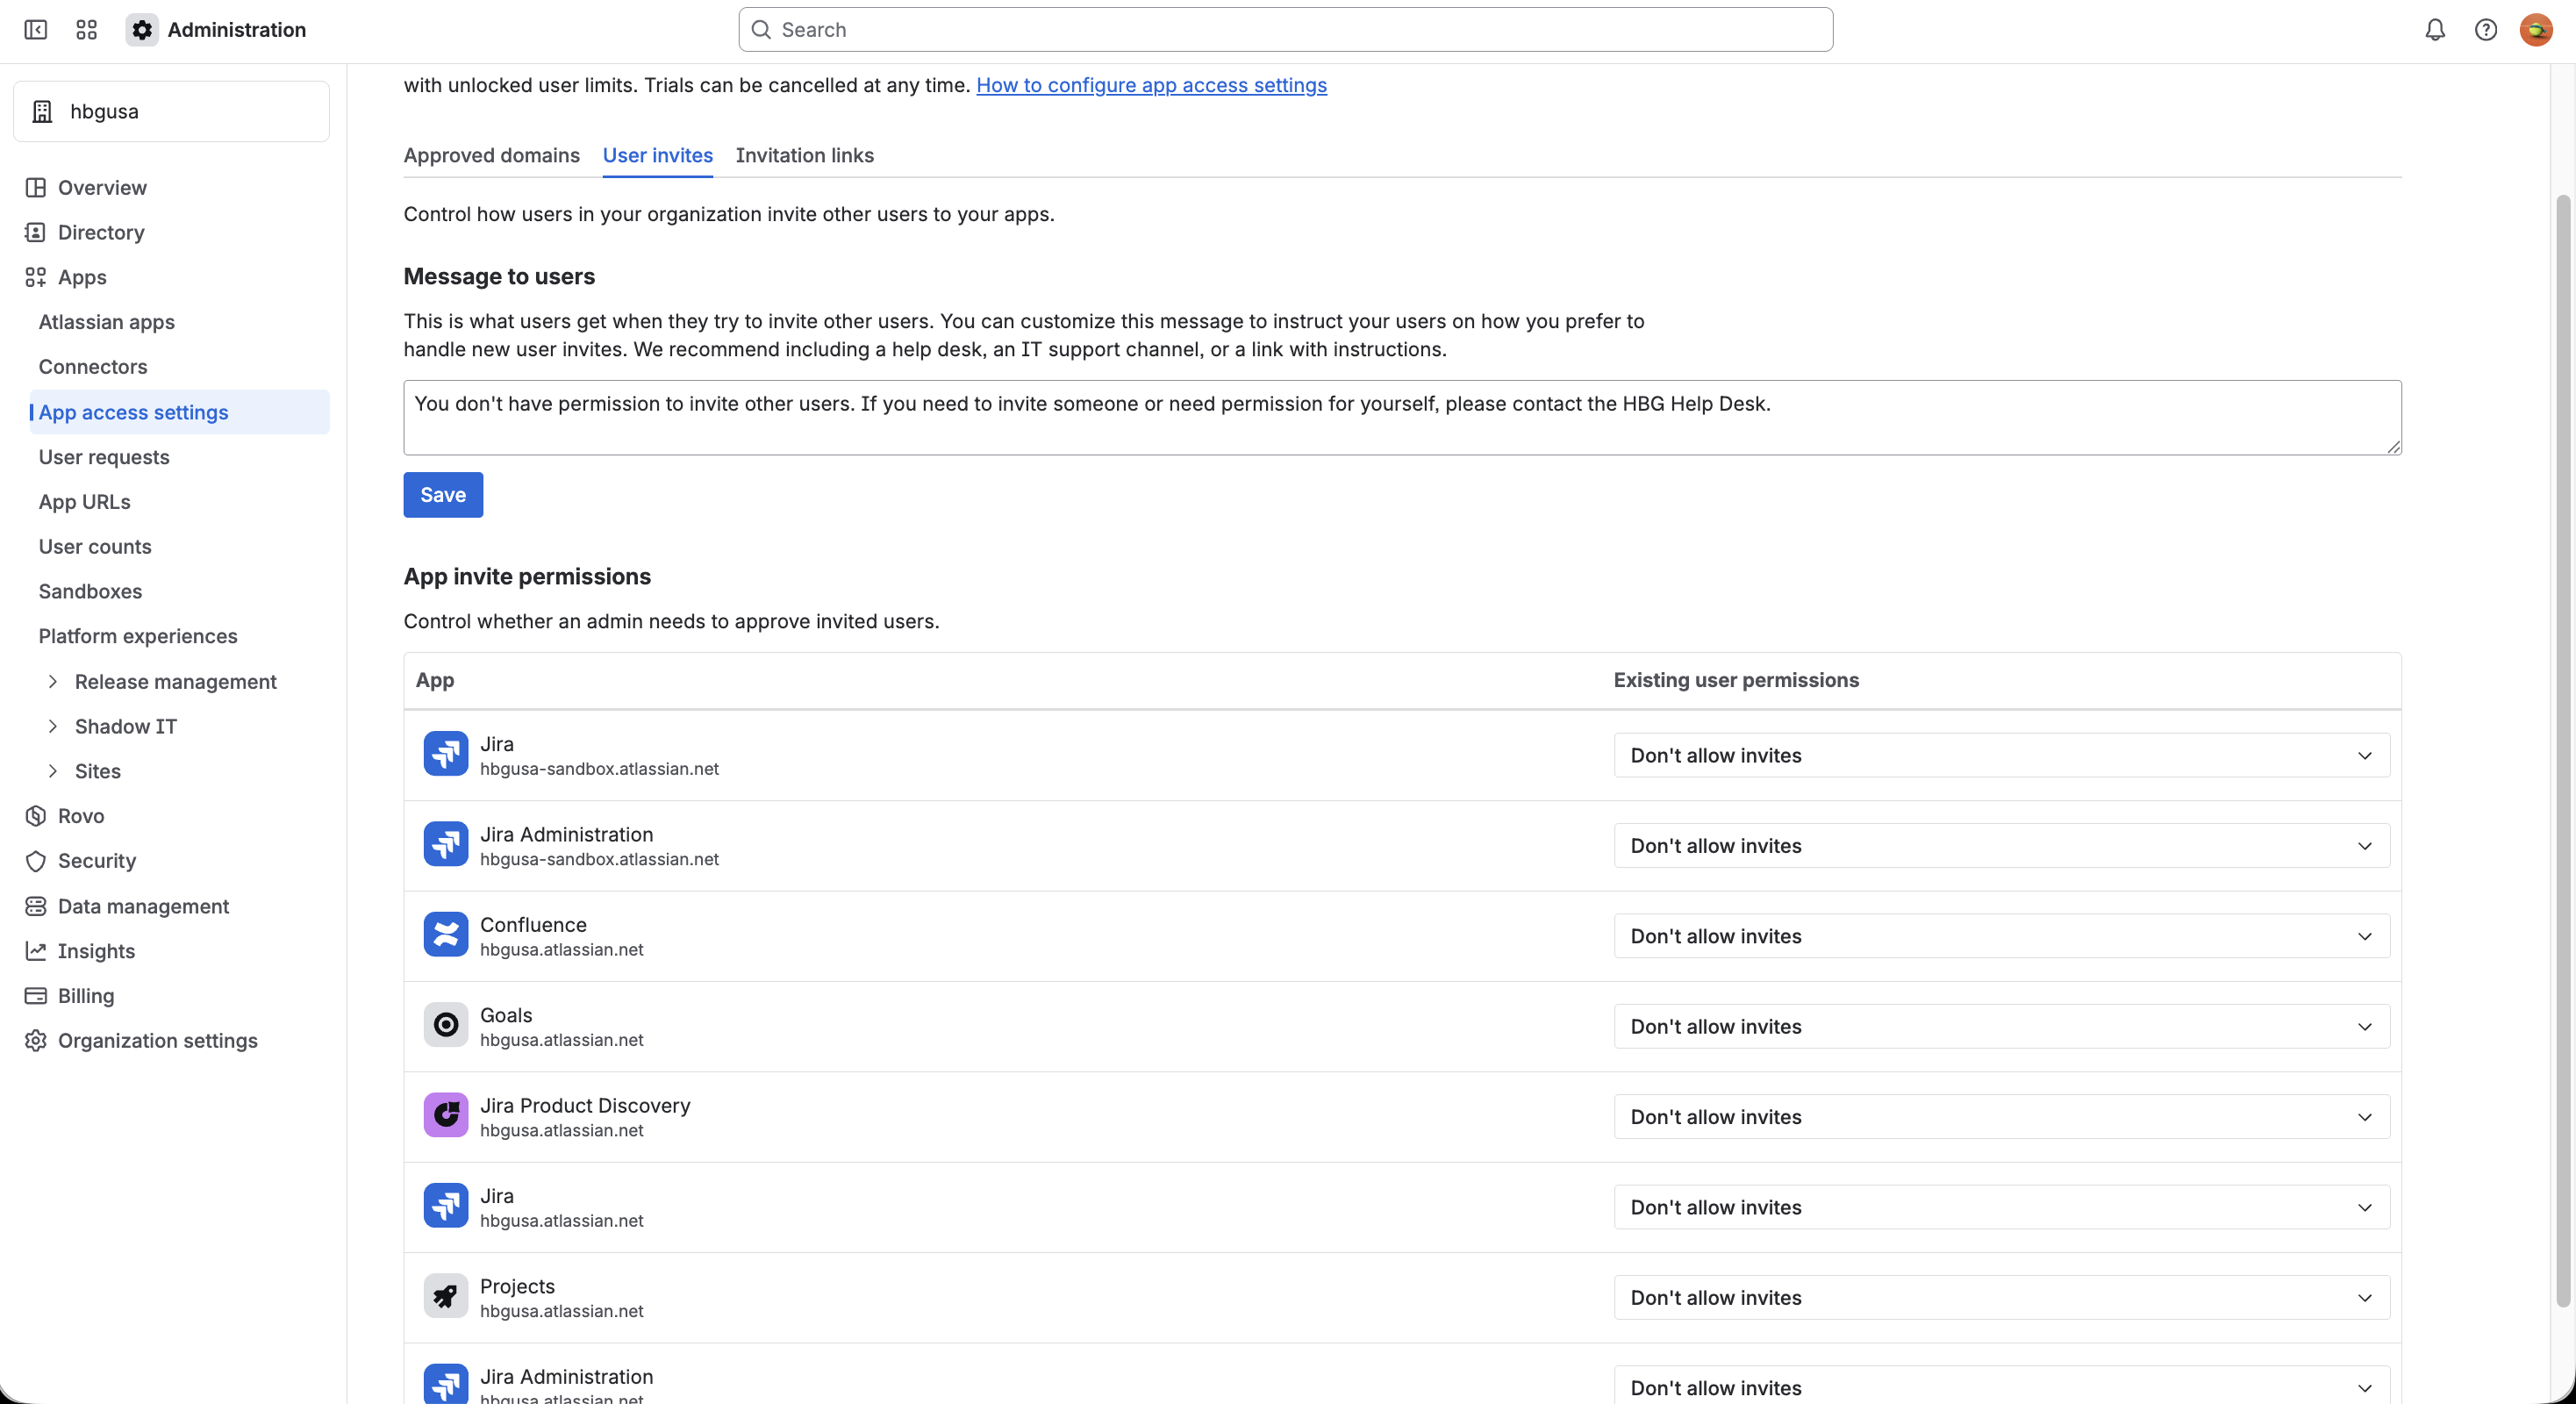Open Connectors in sidebar
2576x1404 pixels.
tap(93, 367)
